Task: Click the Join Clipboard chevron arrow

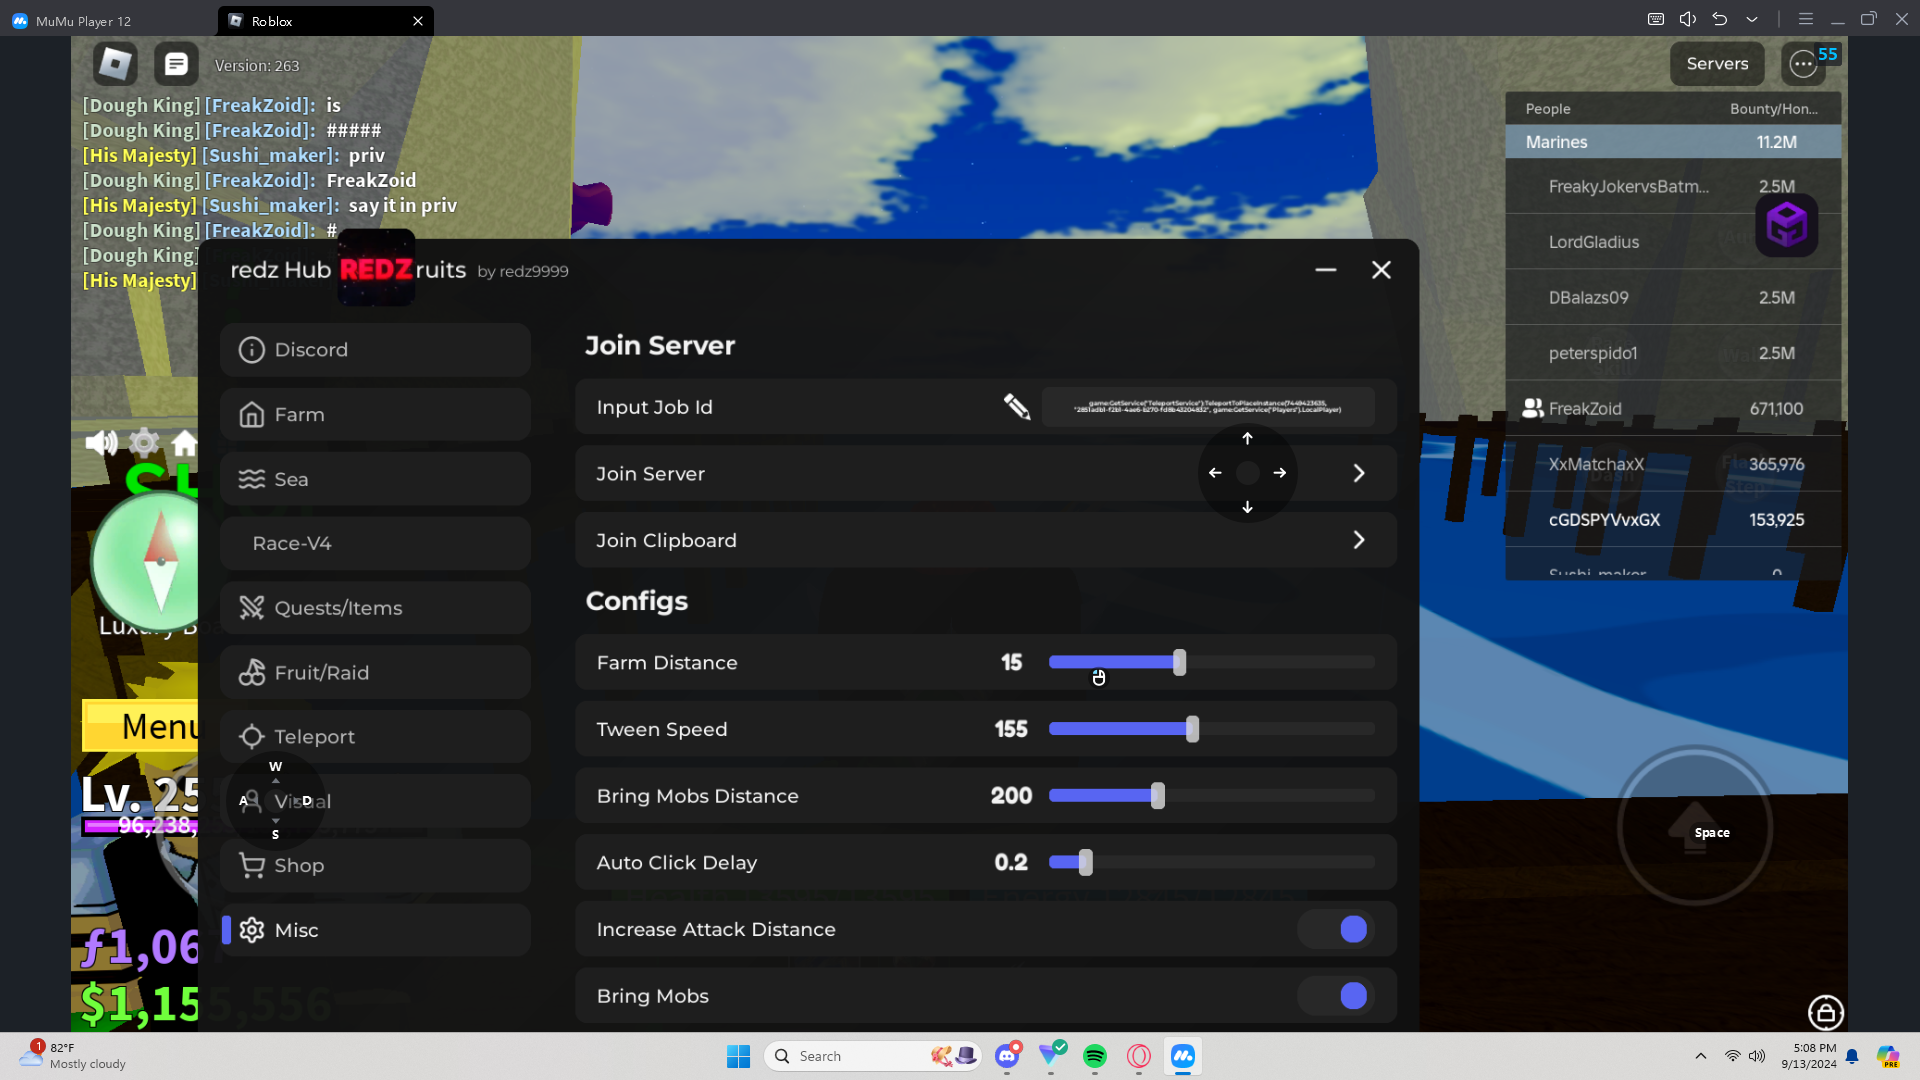Action: (x=1359, y=540)
